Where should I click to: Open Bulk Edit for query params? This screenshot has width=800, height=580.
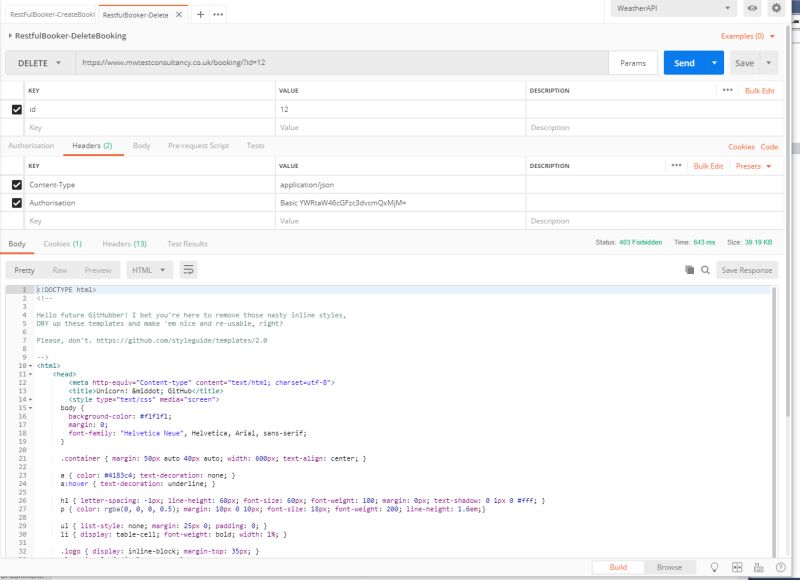coord(760,90)
